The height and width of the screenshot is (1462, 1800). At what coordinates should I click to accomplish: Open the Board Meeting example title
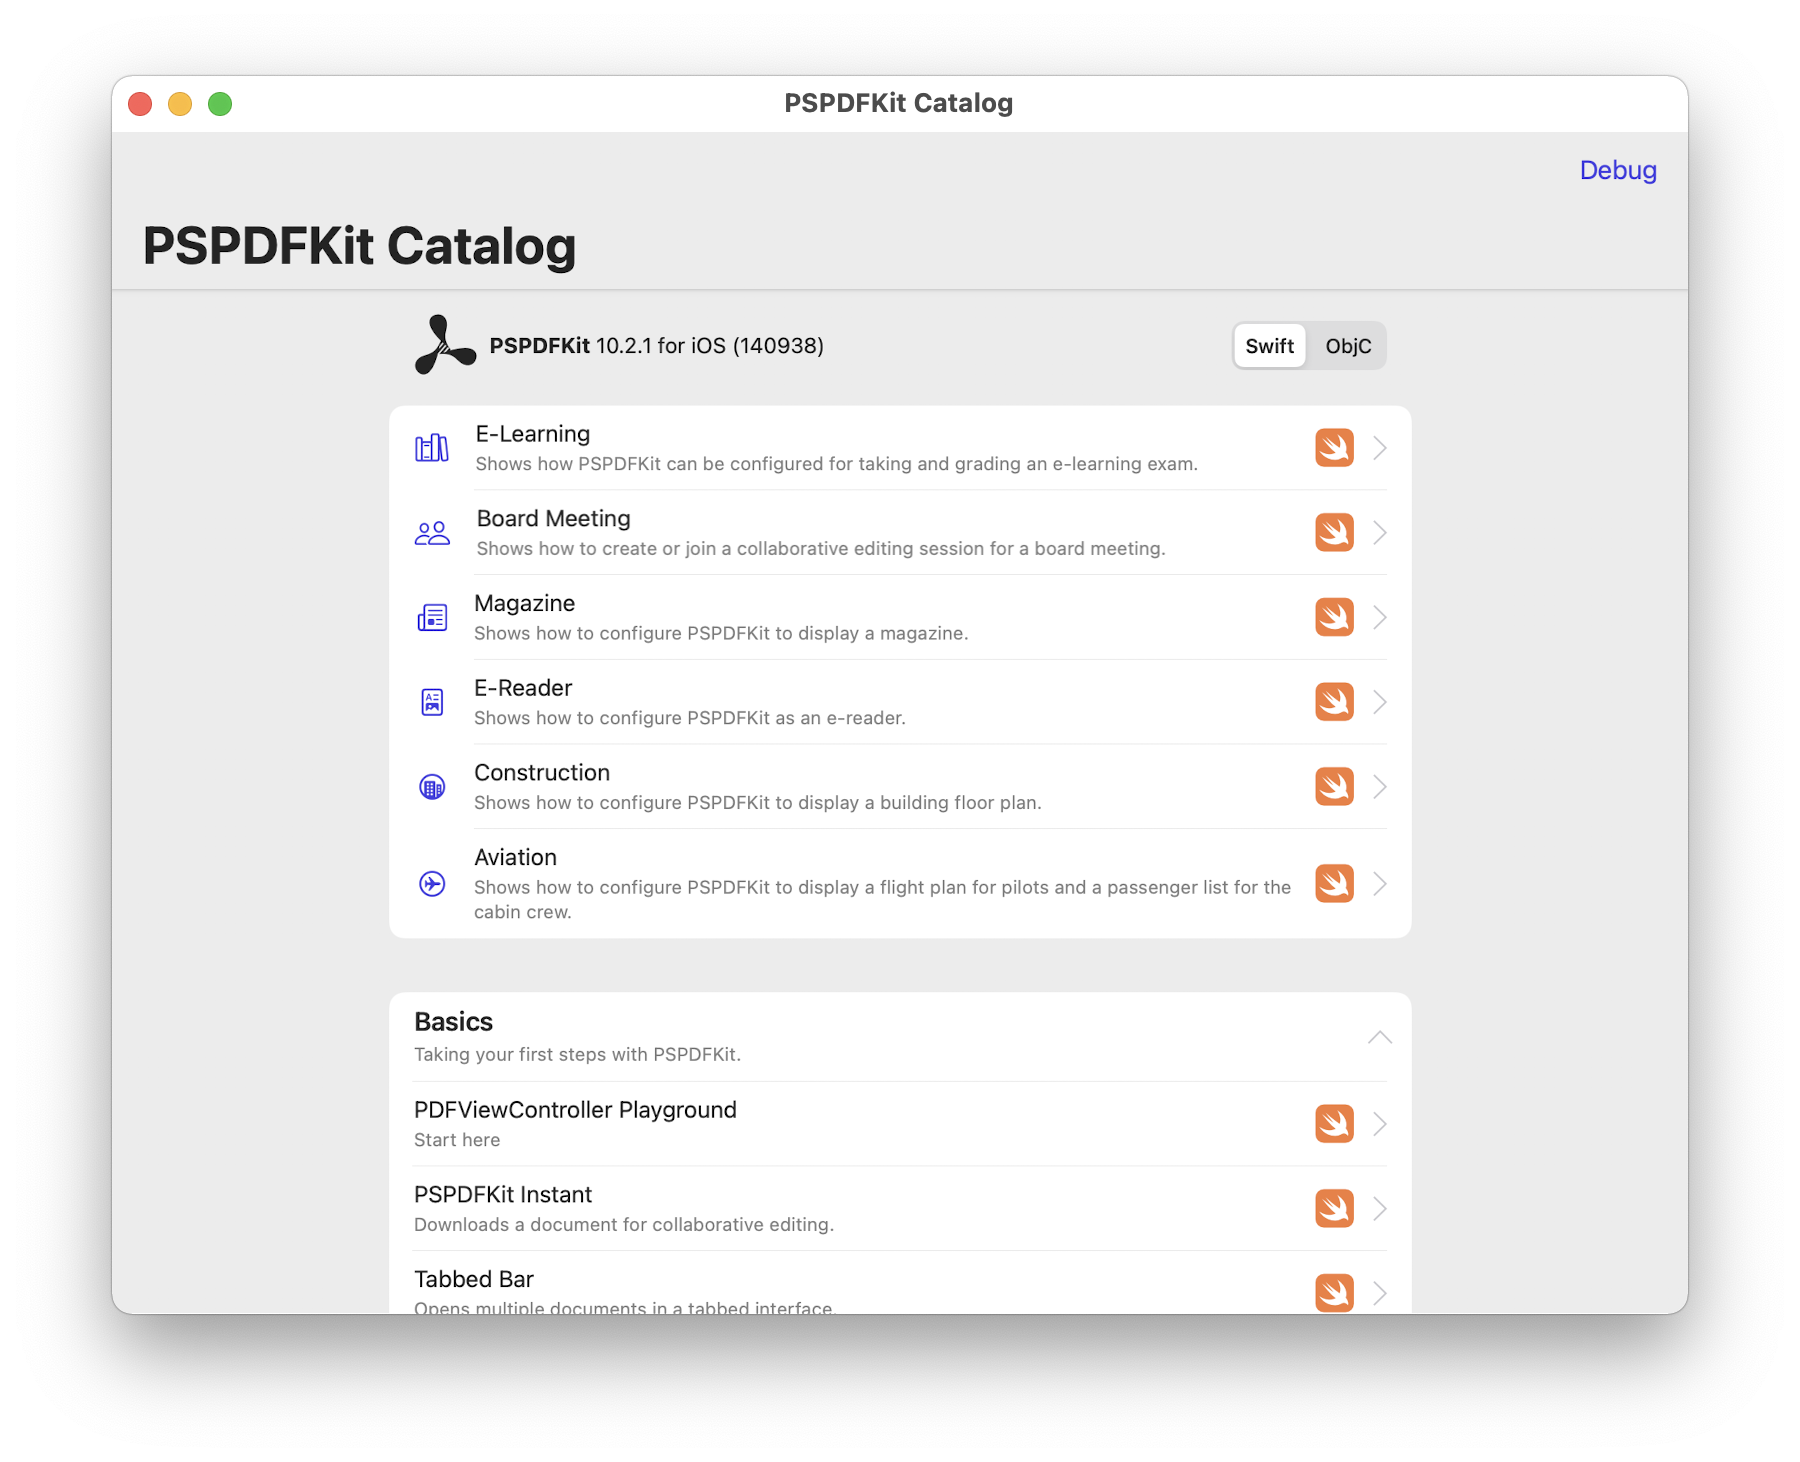click(553, 518)
